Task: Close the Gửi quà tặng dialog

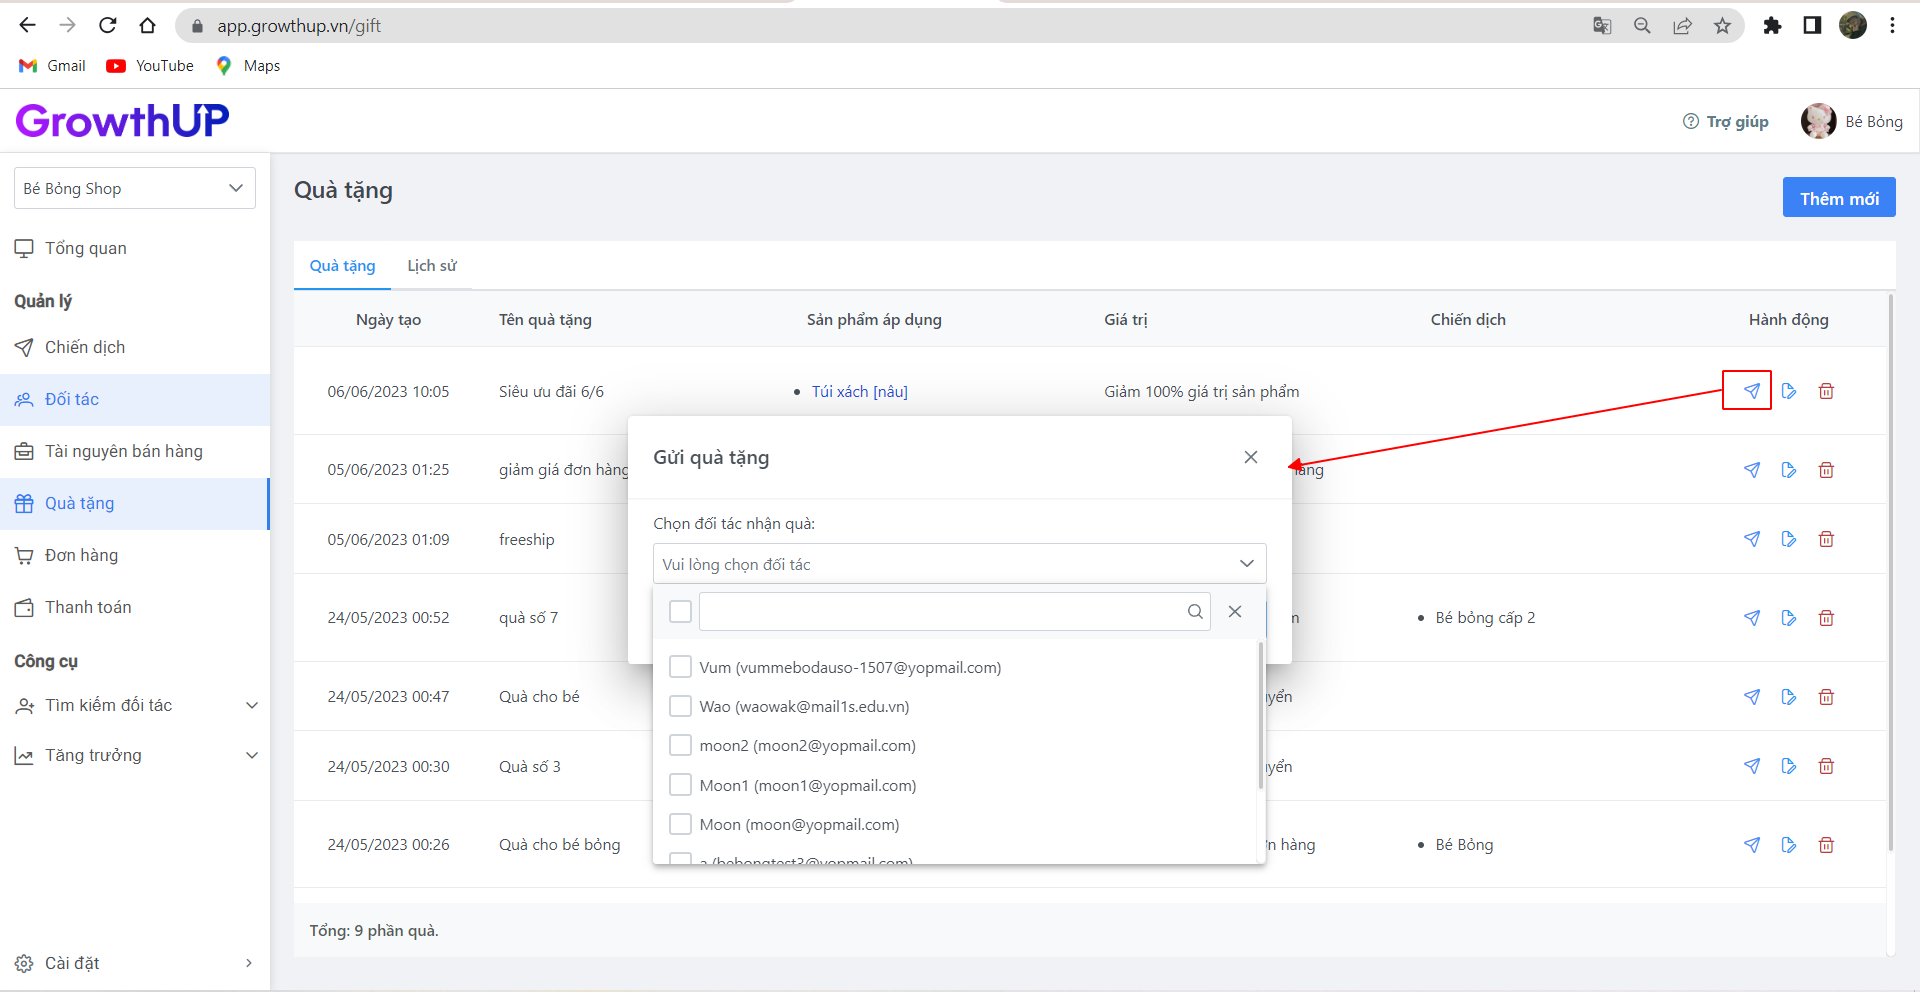Action: coord(1250,457)
